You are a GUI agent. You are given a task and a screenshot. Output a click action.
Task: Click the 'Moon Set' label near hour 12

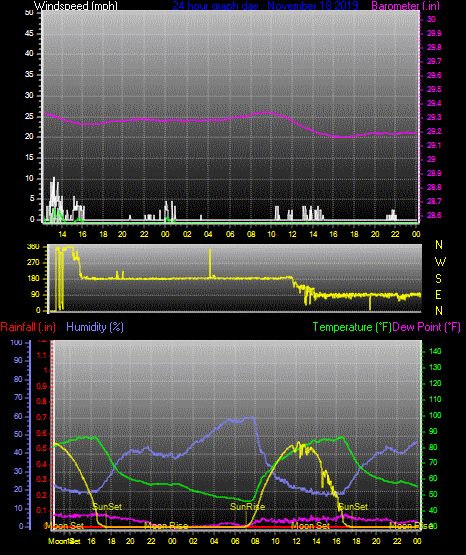tap(310, 526)
